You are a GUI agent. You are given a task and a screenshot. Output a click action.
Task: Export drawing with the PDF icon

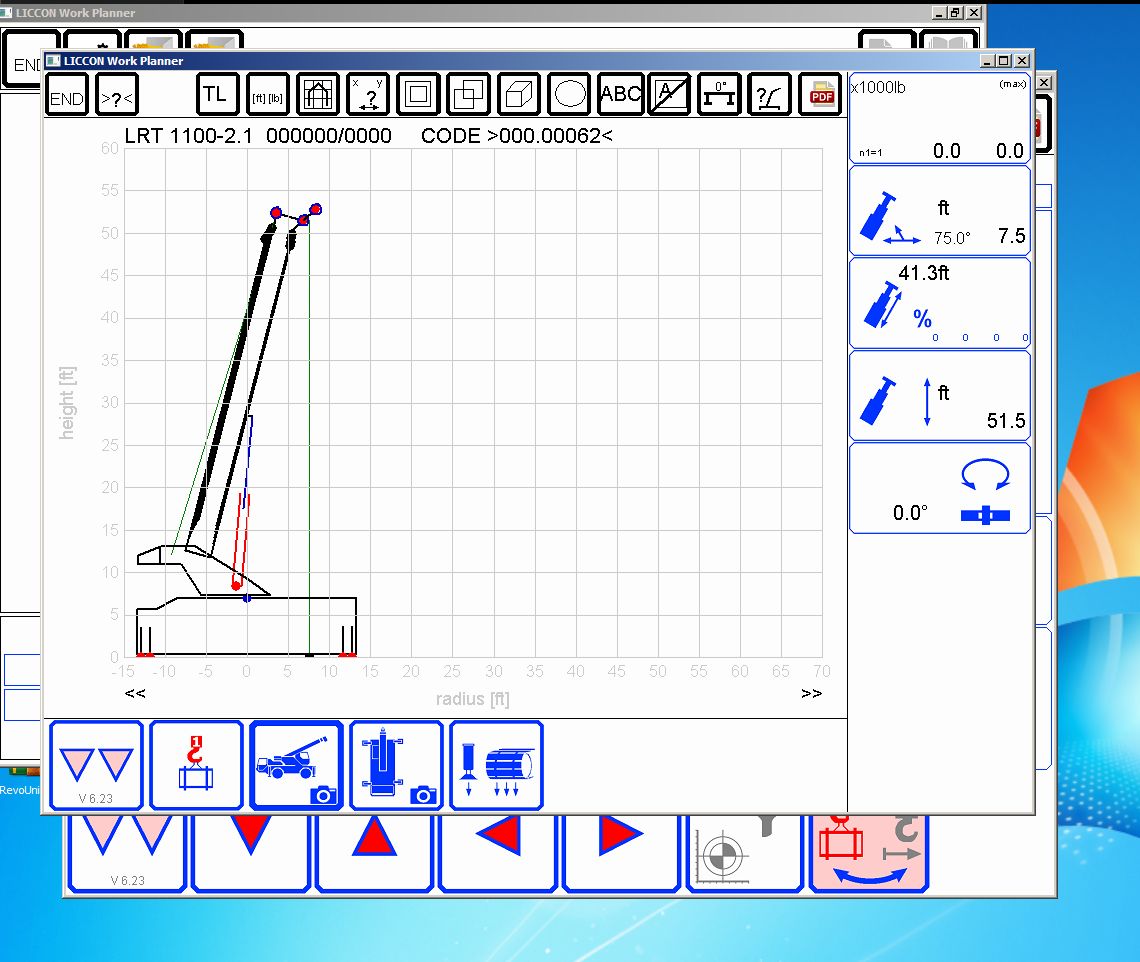coord(821,95)
